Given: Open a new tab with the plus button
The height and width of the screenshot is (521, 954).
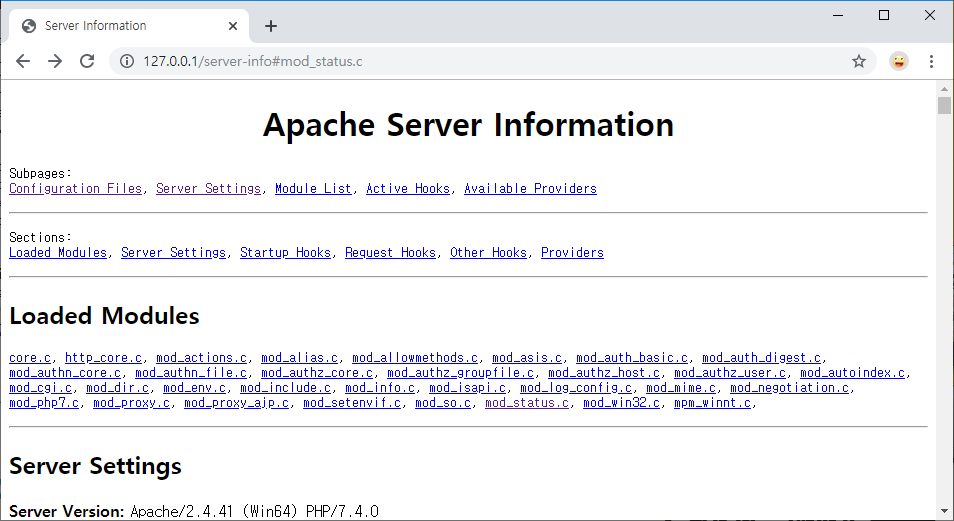Looking at the screenshot, I should click(x=271, y=26).
